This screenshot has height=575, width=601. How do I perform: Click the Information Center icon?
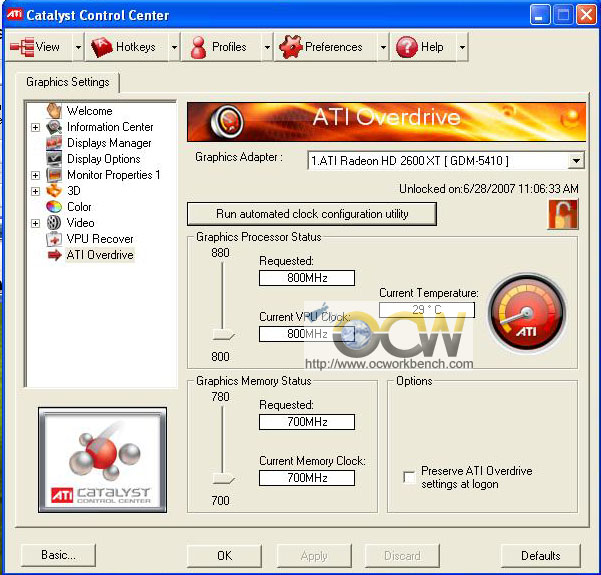[54, 127]
